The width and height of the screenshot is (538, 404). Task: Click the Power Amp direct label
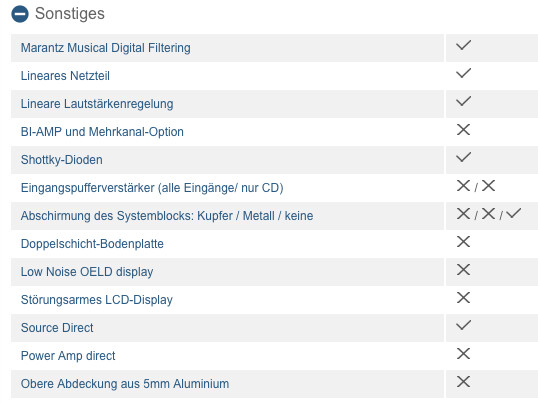coord(68,356)
